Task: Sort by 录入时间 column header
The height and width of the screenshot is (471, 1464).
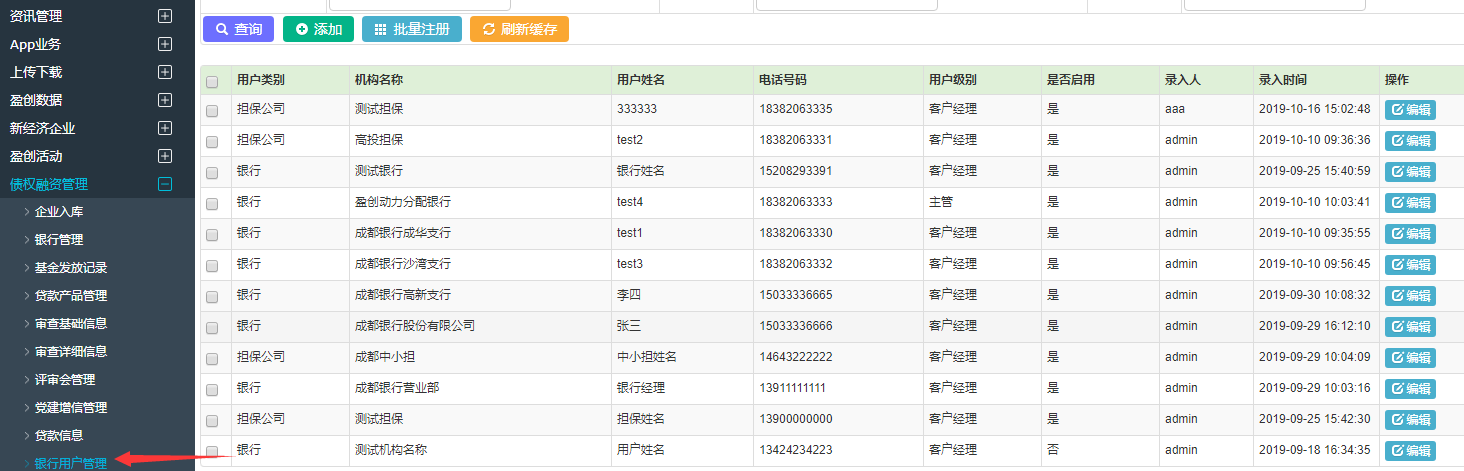Action: coord(1282,80)
